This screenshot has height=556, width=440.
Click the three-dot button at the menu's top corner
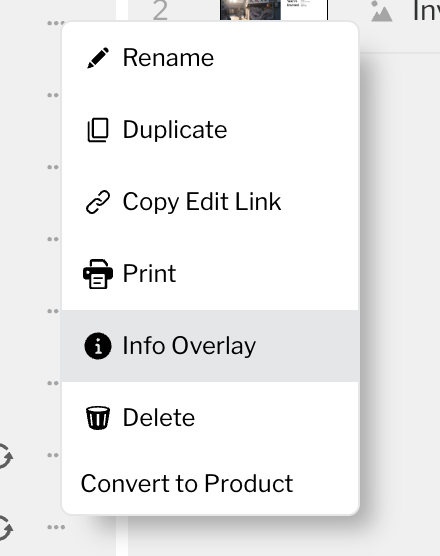point(56,23)
